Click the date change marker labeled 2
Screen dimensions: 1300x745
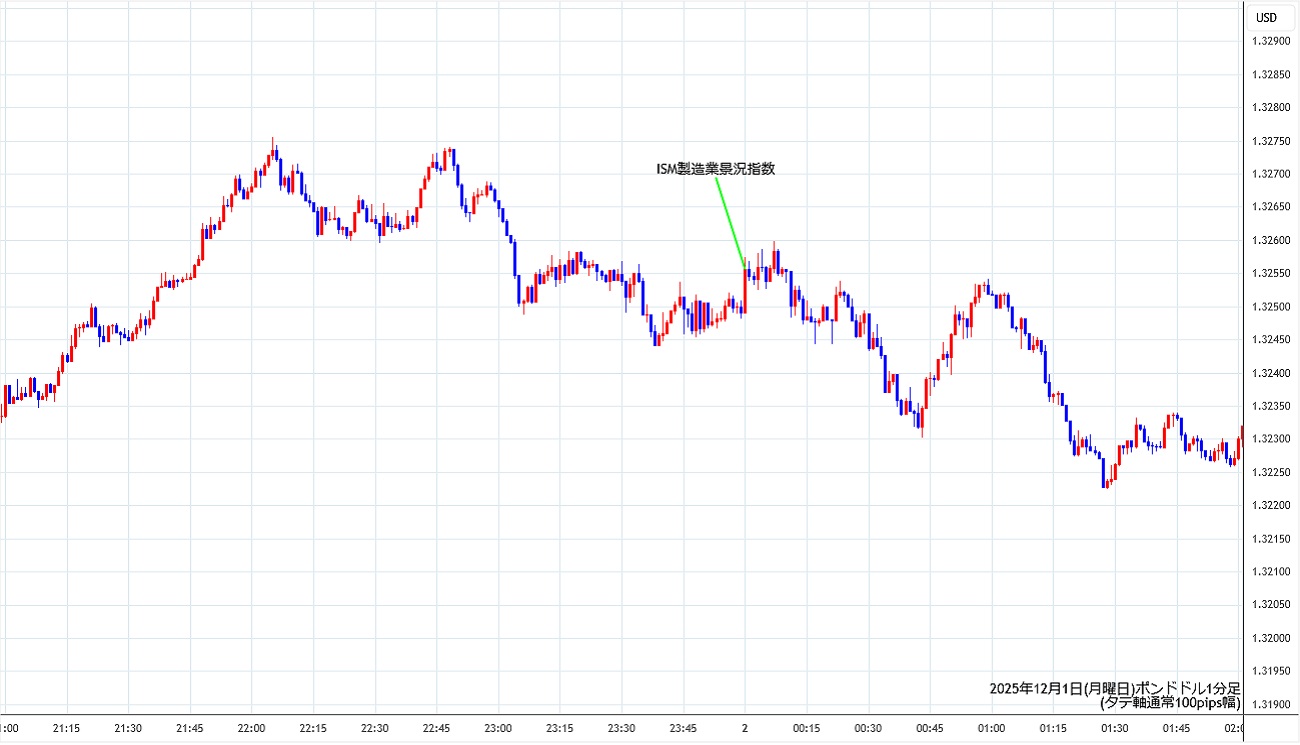point(744,728)
